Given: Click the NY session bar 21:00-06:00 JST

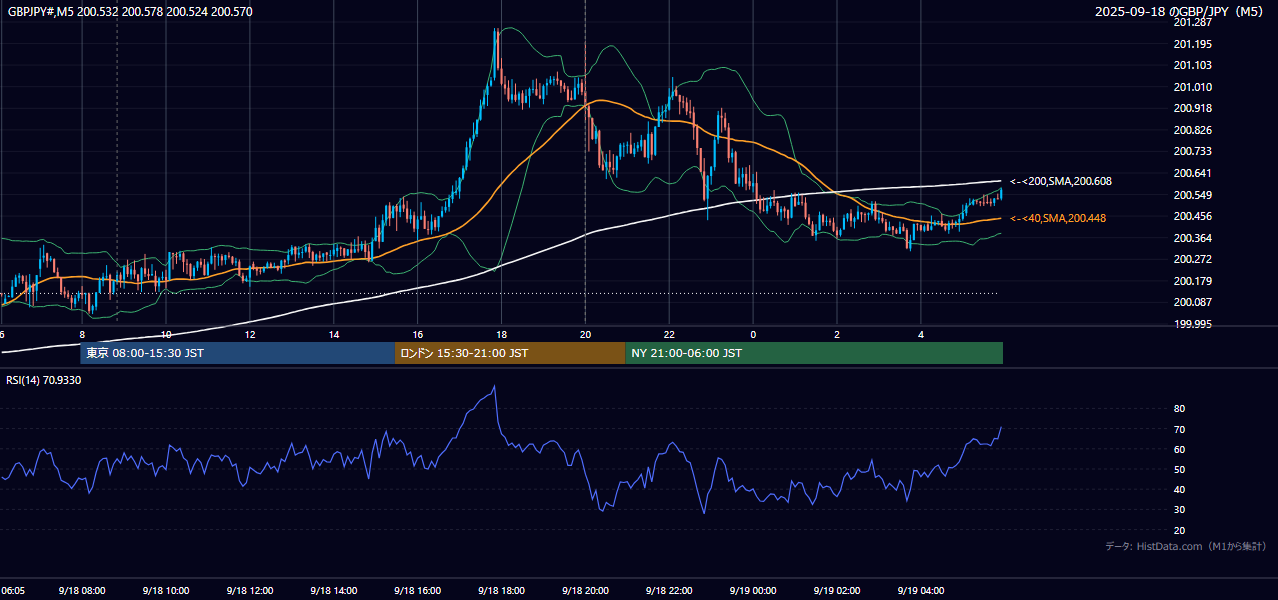Looking at the screenshot, I should coord(814,353).
